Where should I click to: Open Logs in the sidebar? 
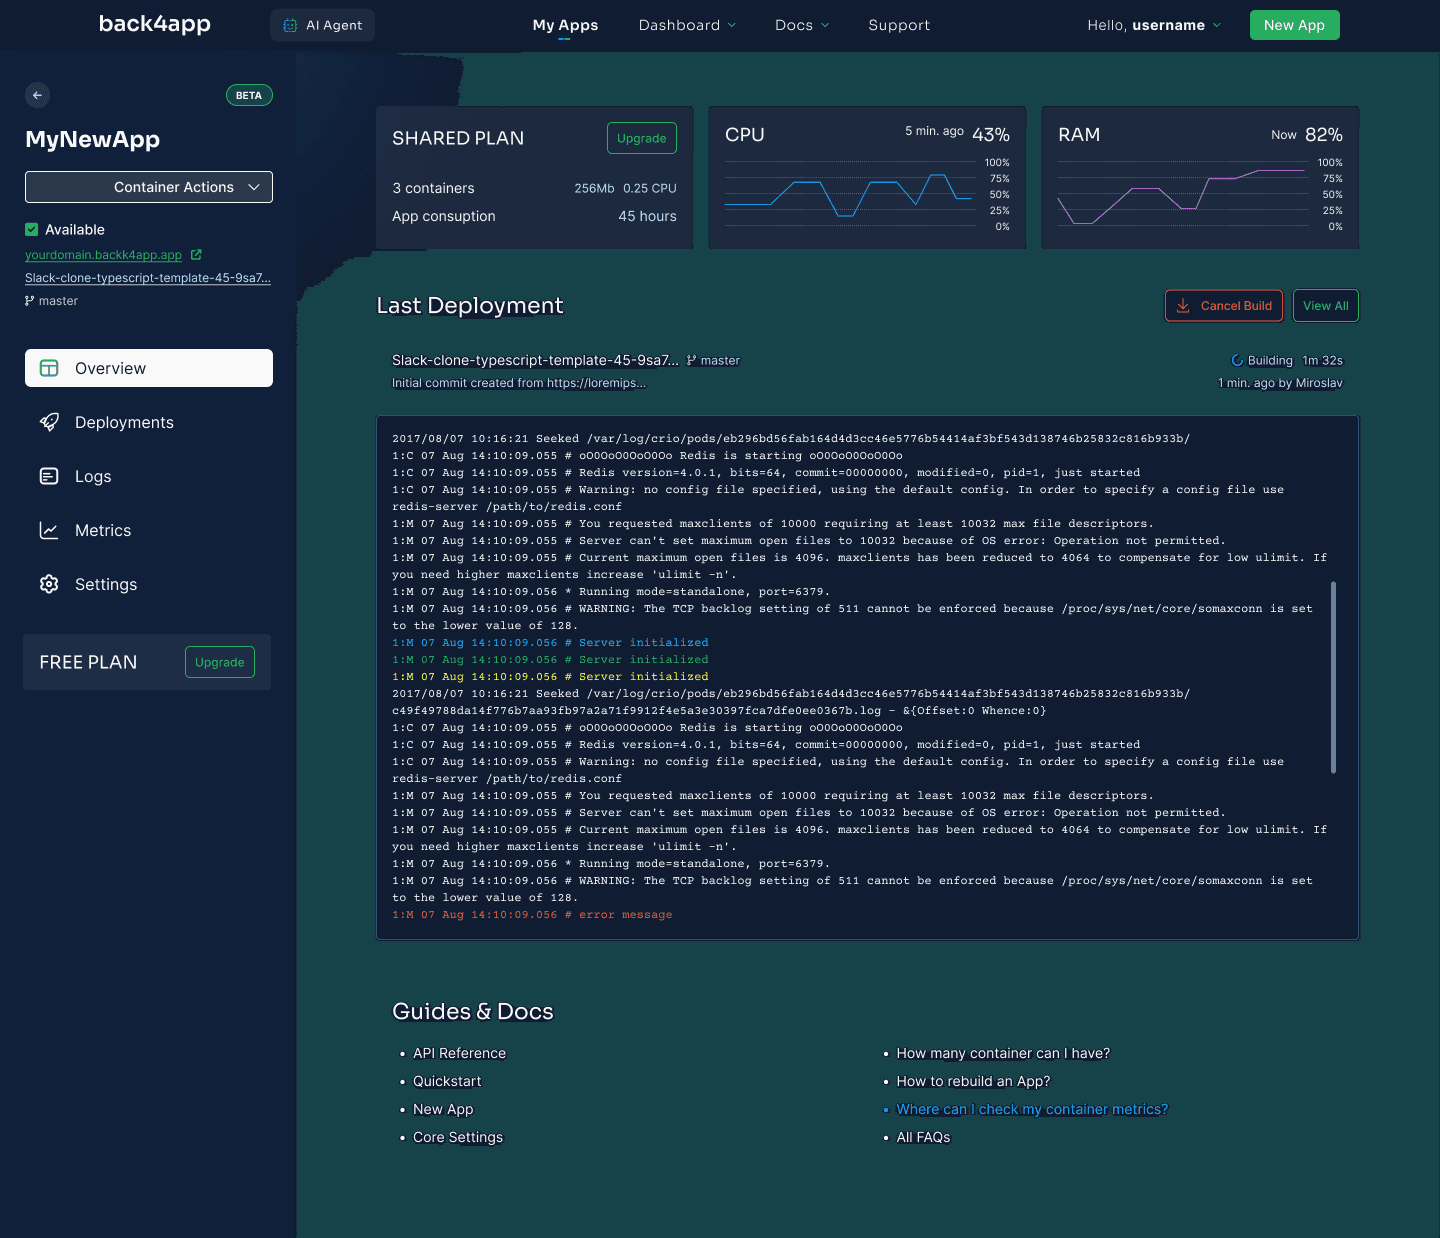point(149,476)
